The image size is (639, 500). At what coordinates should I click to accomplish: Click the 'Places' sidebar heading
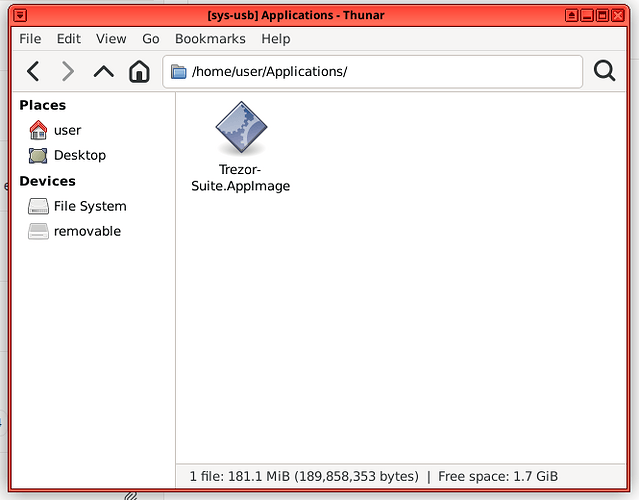tap(42, 105)
